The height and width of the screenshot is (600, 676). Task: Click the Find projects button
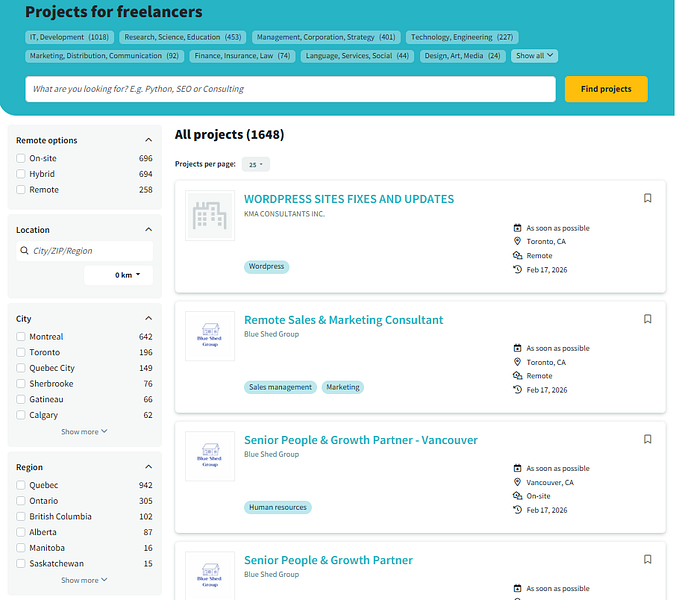606,89
